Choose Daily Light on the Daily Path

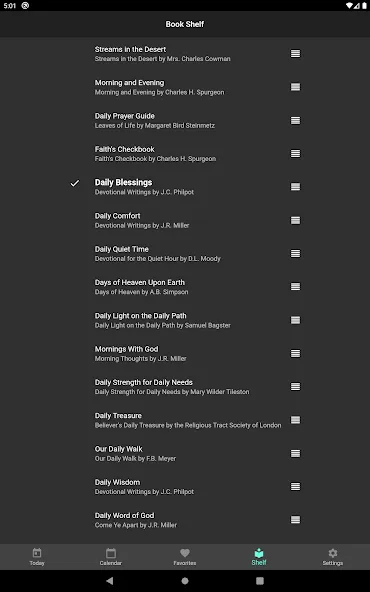(x=185, y=320)
